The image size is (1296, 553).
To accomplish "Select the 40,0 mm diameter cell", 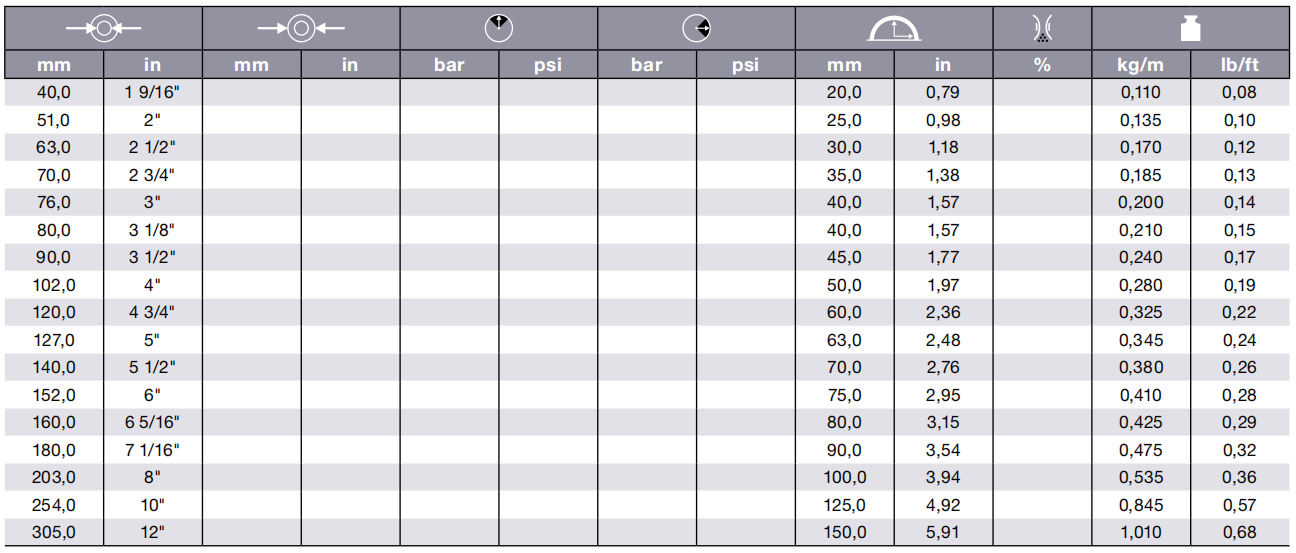I will point(54,93).
